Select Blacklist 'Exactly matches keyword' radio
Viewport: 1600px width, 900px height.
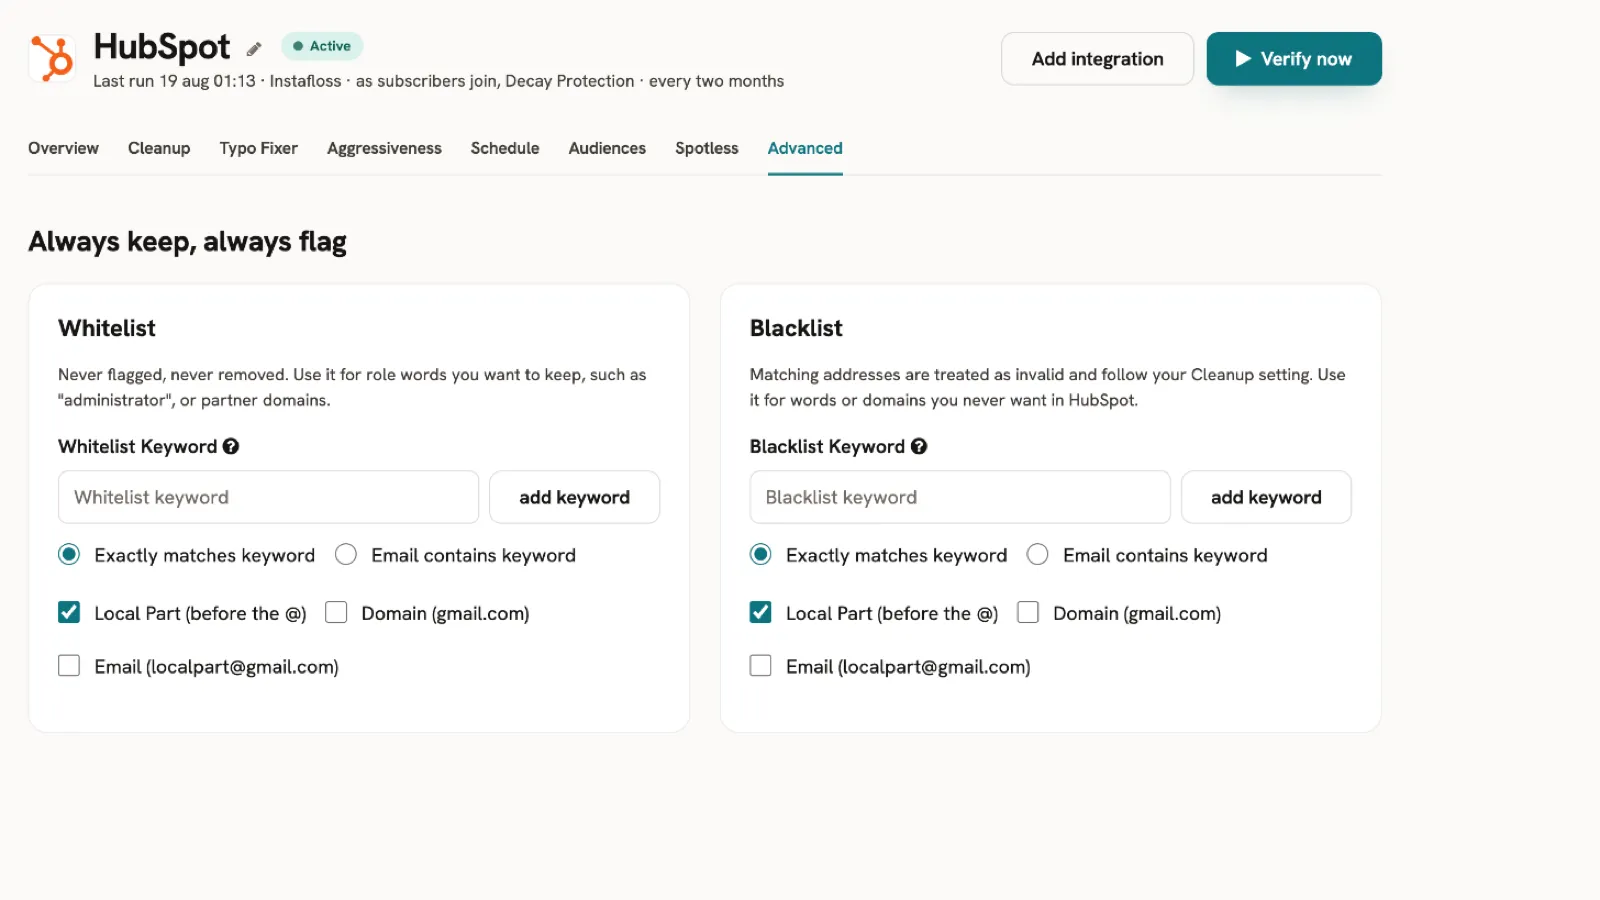point(761,554)
